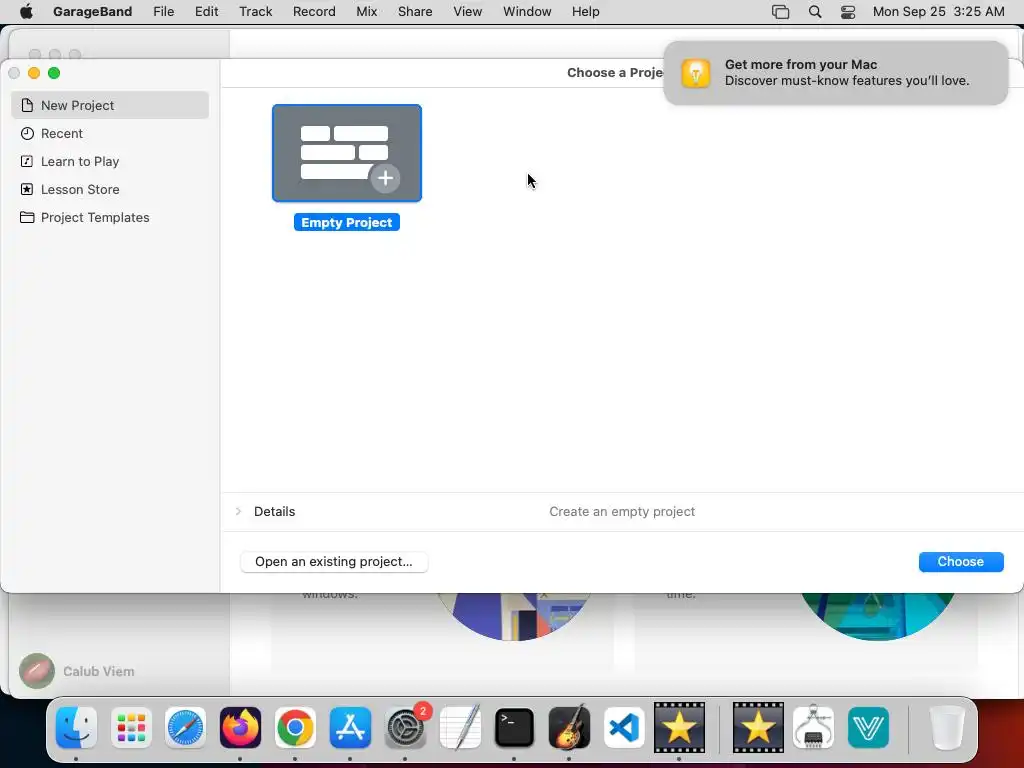This screenshot has height=768, width=1024.
Task: Open the teal V app in Dock
Action: [x=868, y=728]
